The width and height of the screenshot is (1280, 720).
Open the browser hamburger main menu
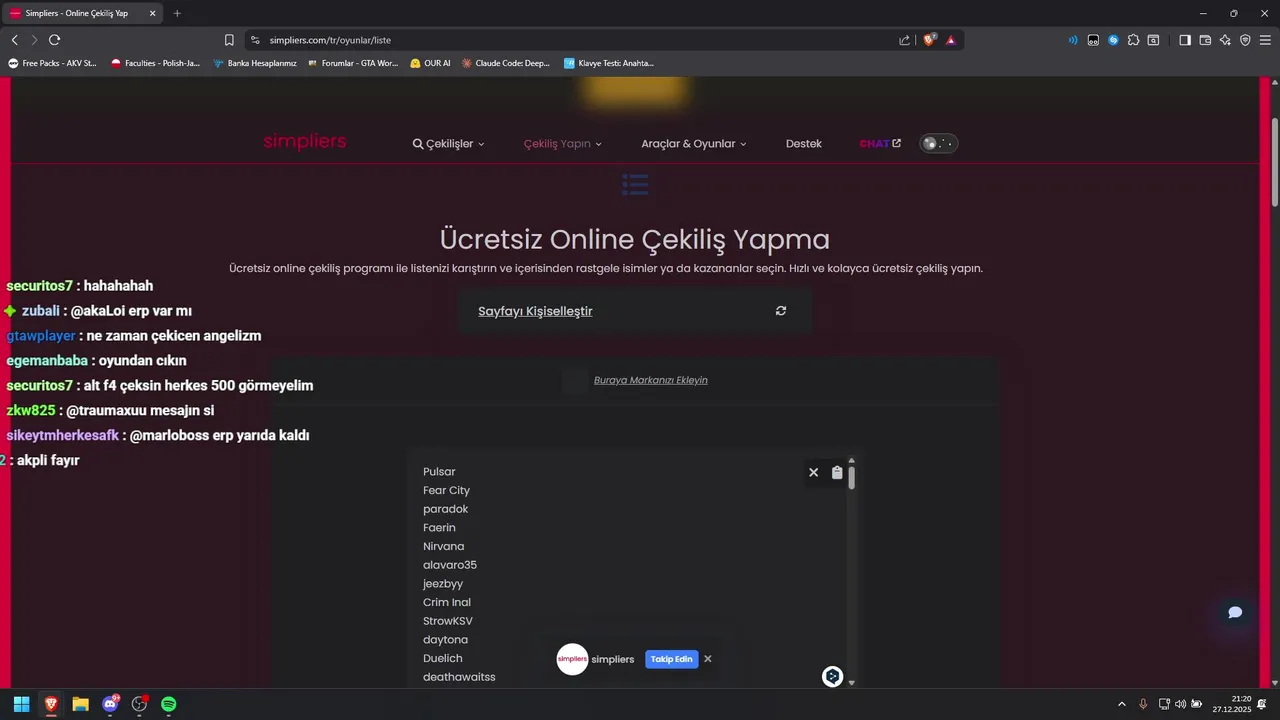tap(1265, 40)
